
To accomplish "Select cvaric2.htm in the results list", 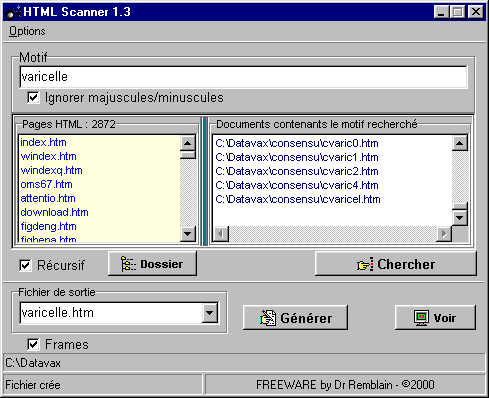I will [297, 171].
